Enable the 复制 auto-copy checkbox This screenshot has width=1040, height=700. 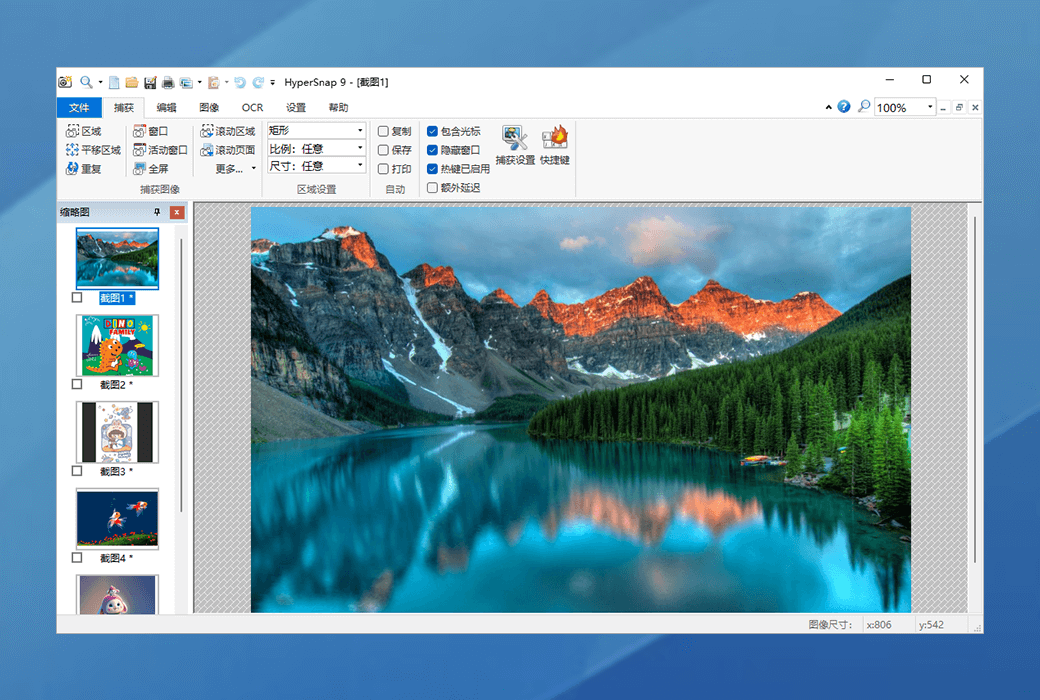[383, 131]
